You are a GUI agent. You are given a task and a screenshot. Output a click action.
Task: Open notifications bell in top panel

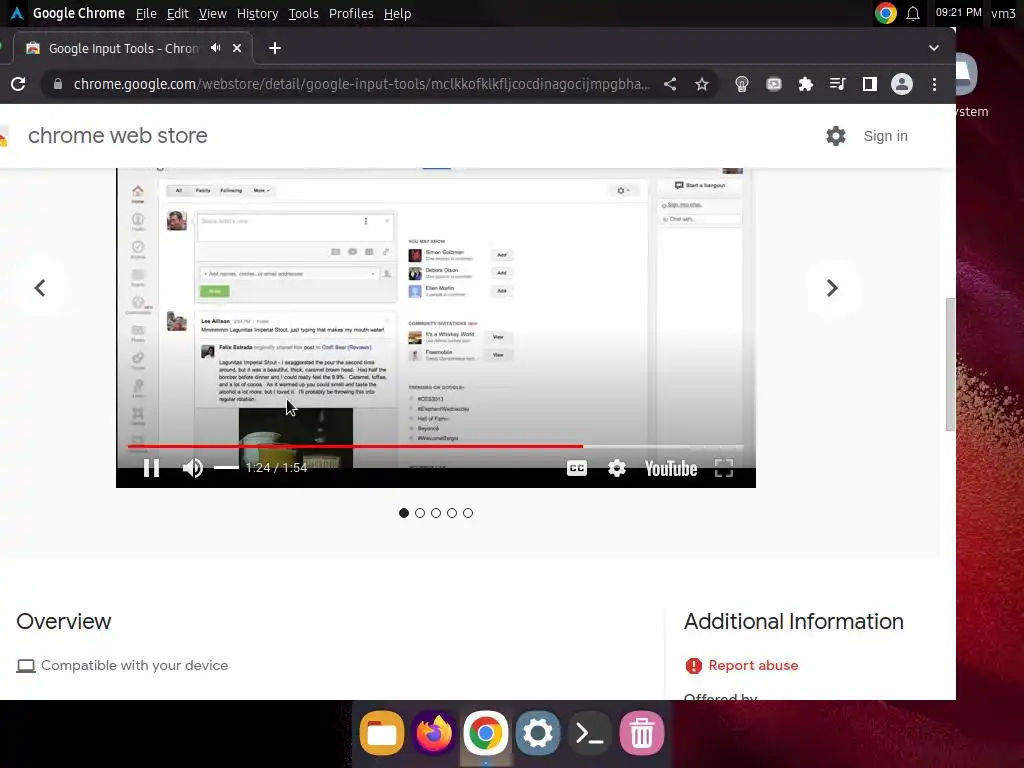click(x=913, y=14)
